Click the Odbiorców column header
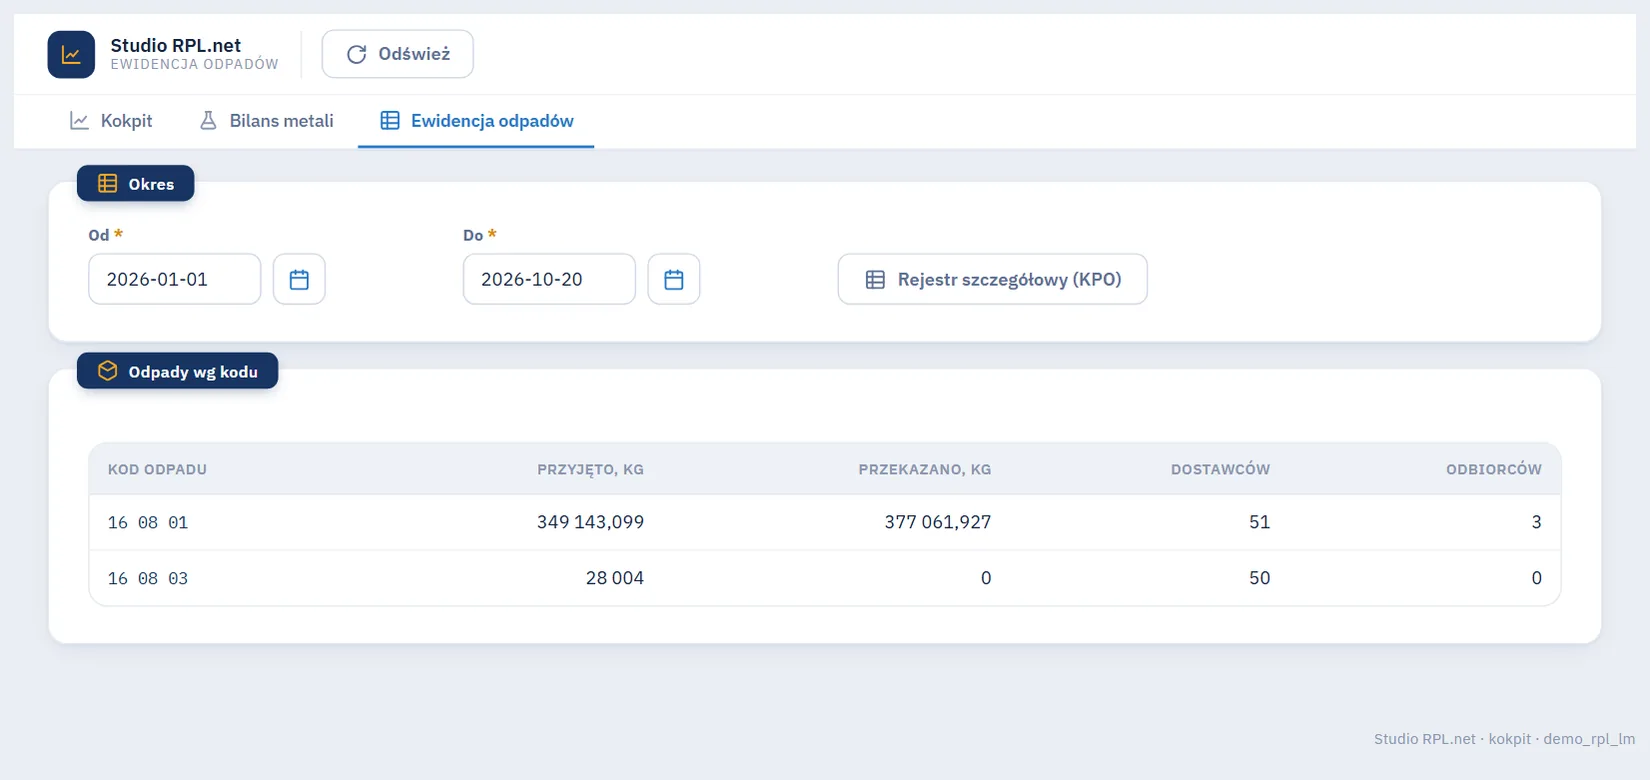The width and height of the screenshot is (1650, 780). [x=1494, y=469]
